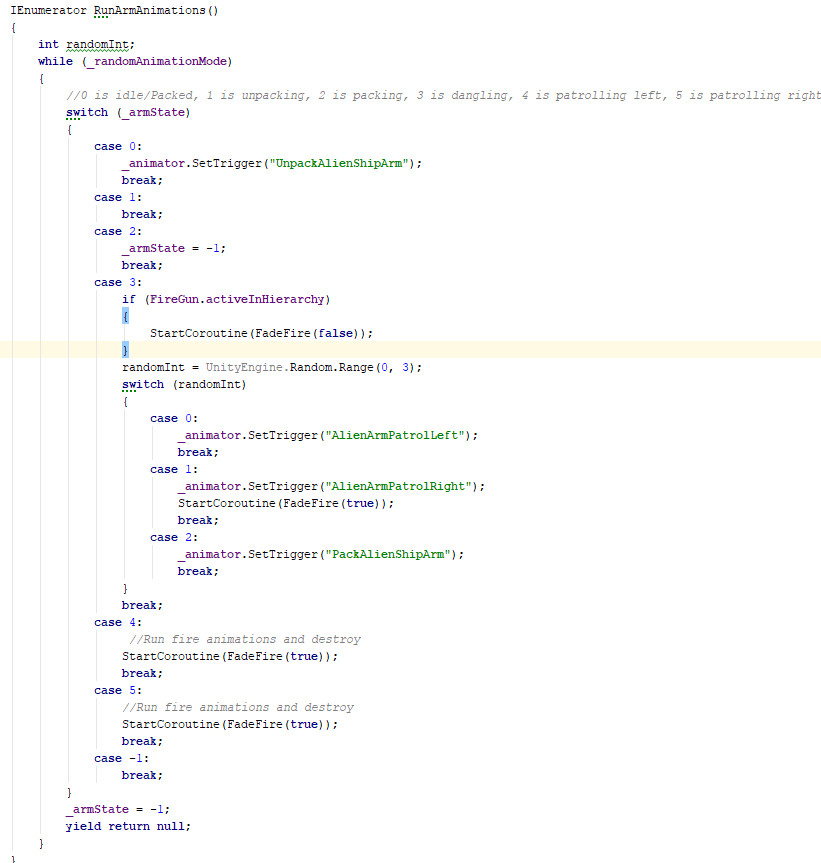Click the yield keyword
The image size is (821, 863).
(x=83, y=827)
